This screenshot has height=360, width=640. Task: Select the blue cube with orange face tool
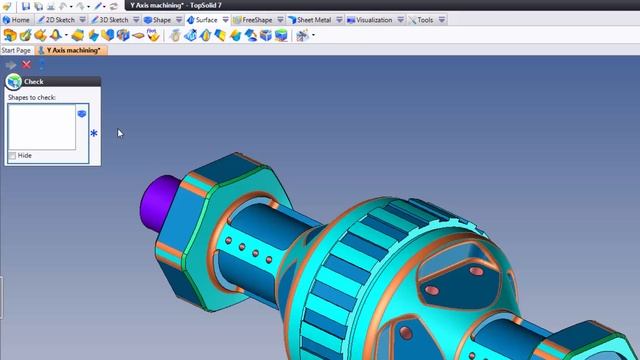pyautogui.click(x=123, y=35)
